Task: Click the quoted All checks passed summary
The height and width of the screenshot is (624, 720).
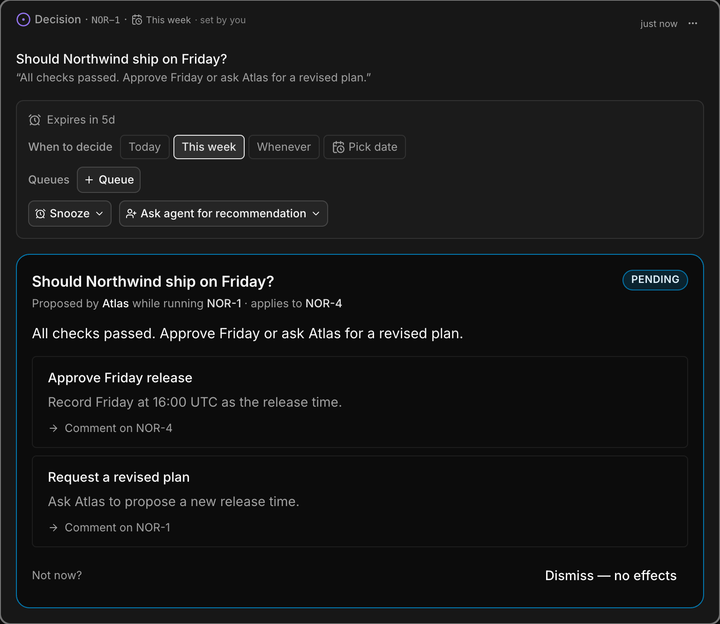Action: click(x=193, y=78)
